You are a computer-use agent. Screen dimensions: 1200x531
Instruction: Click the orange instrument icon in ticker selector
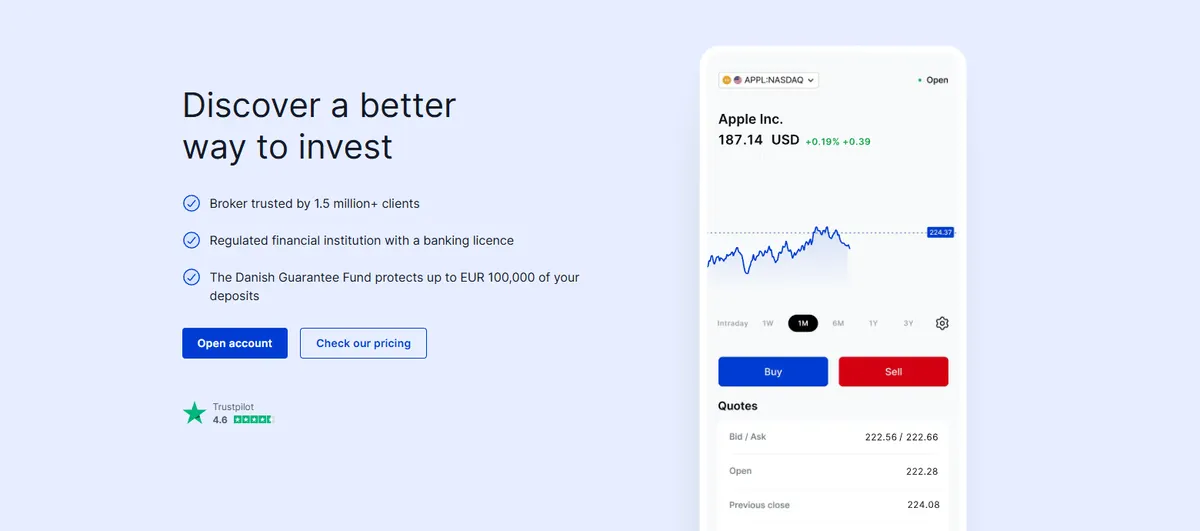pos(727,80)
